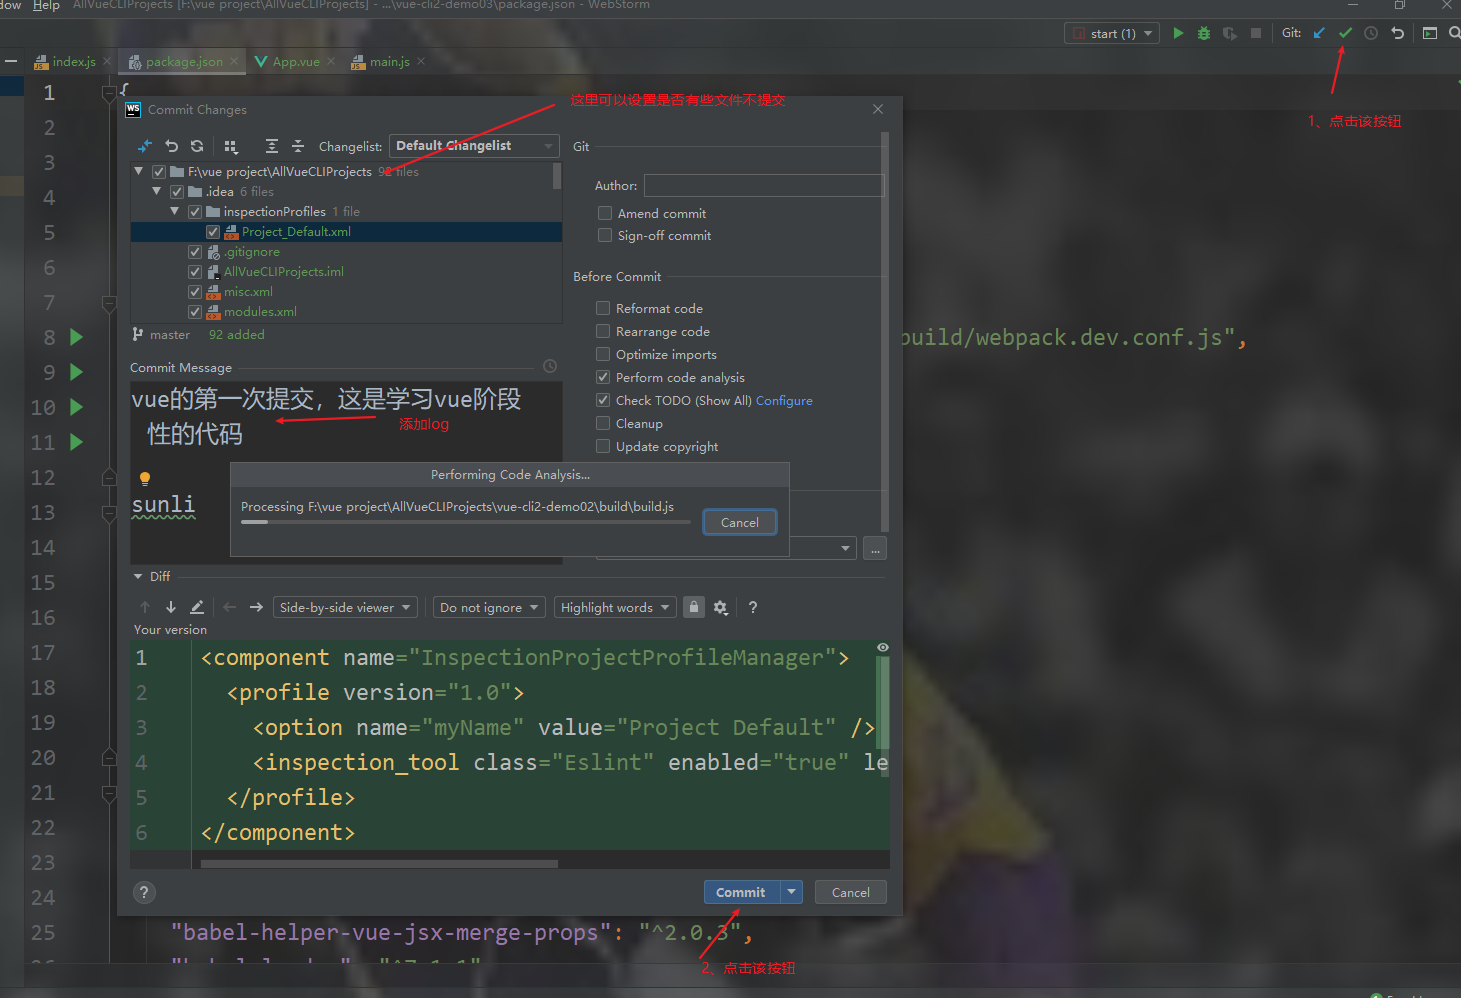The height and width of the screenshot is (998, 1461).
Task: Open the Help menu
Action: (46, 5)
